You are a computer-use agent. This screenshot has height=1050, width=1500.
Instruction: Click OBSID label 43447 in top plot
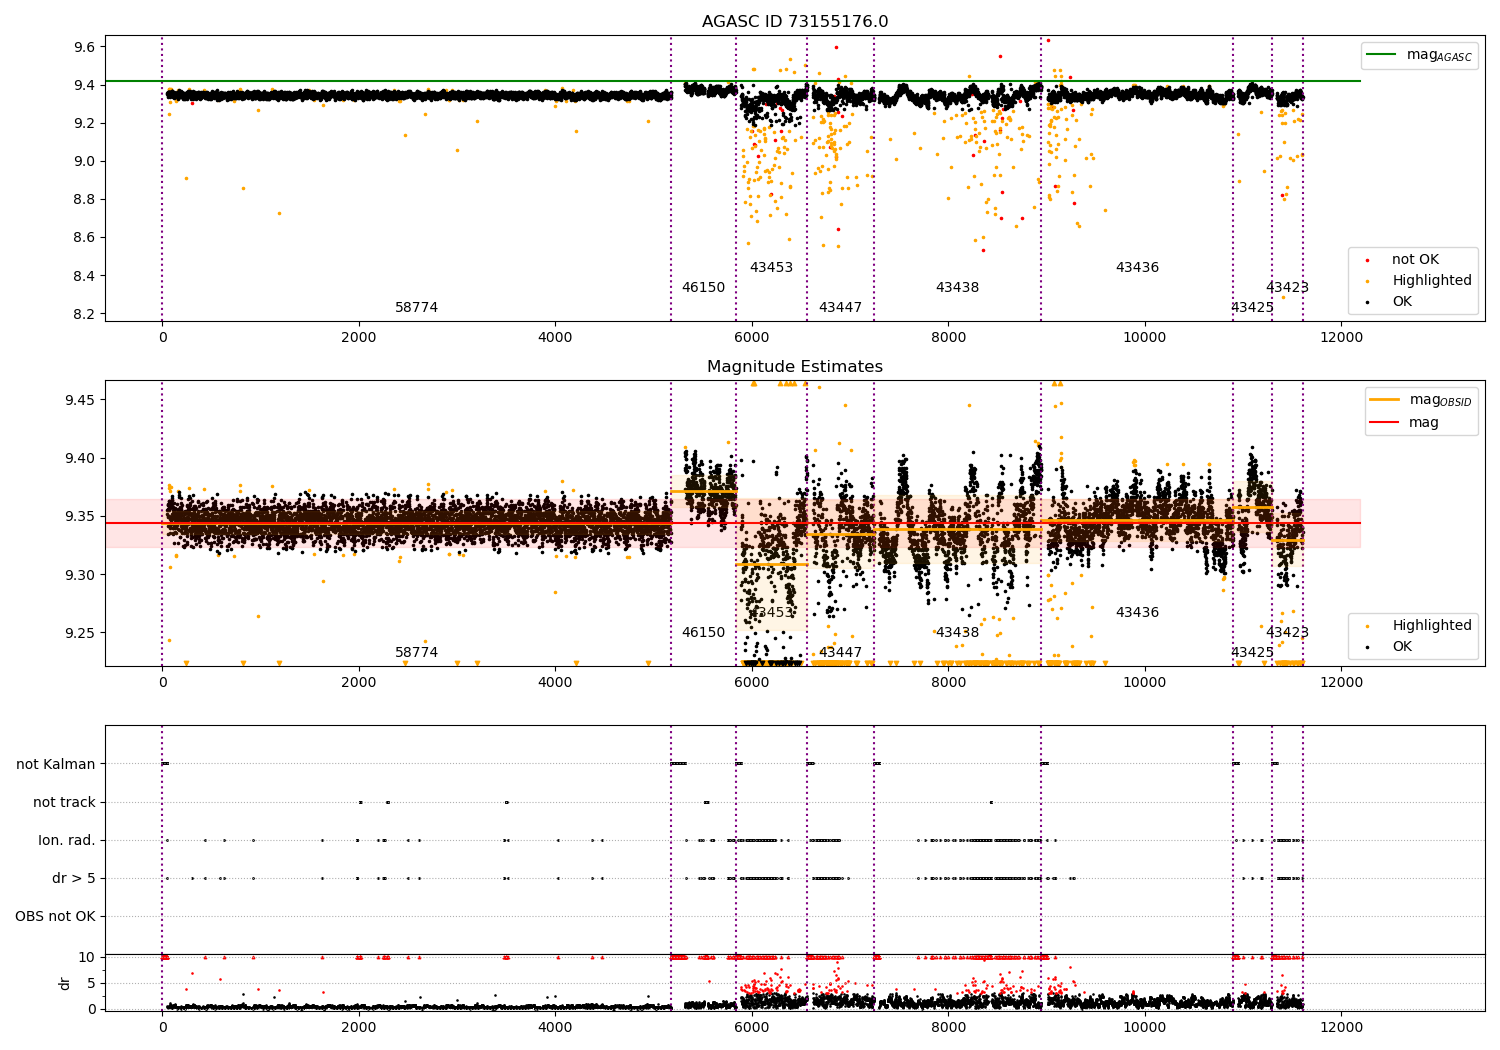pos(840,308)
